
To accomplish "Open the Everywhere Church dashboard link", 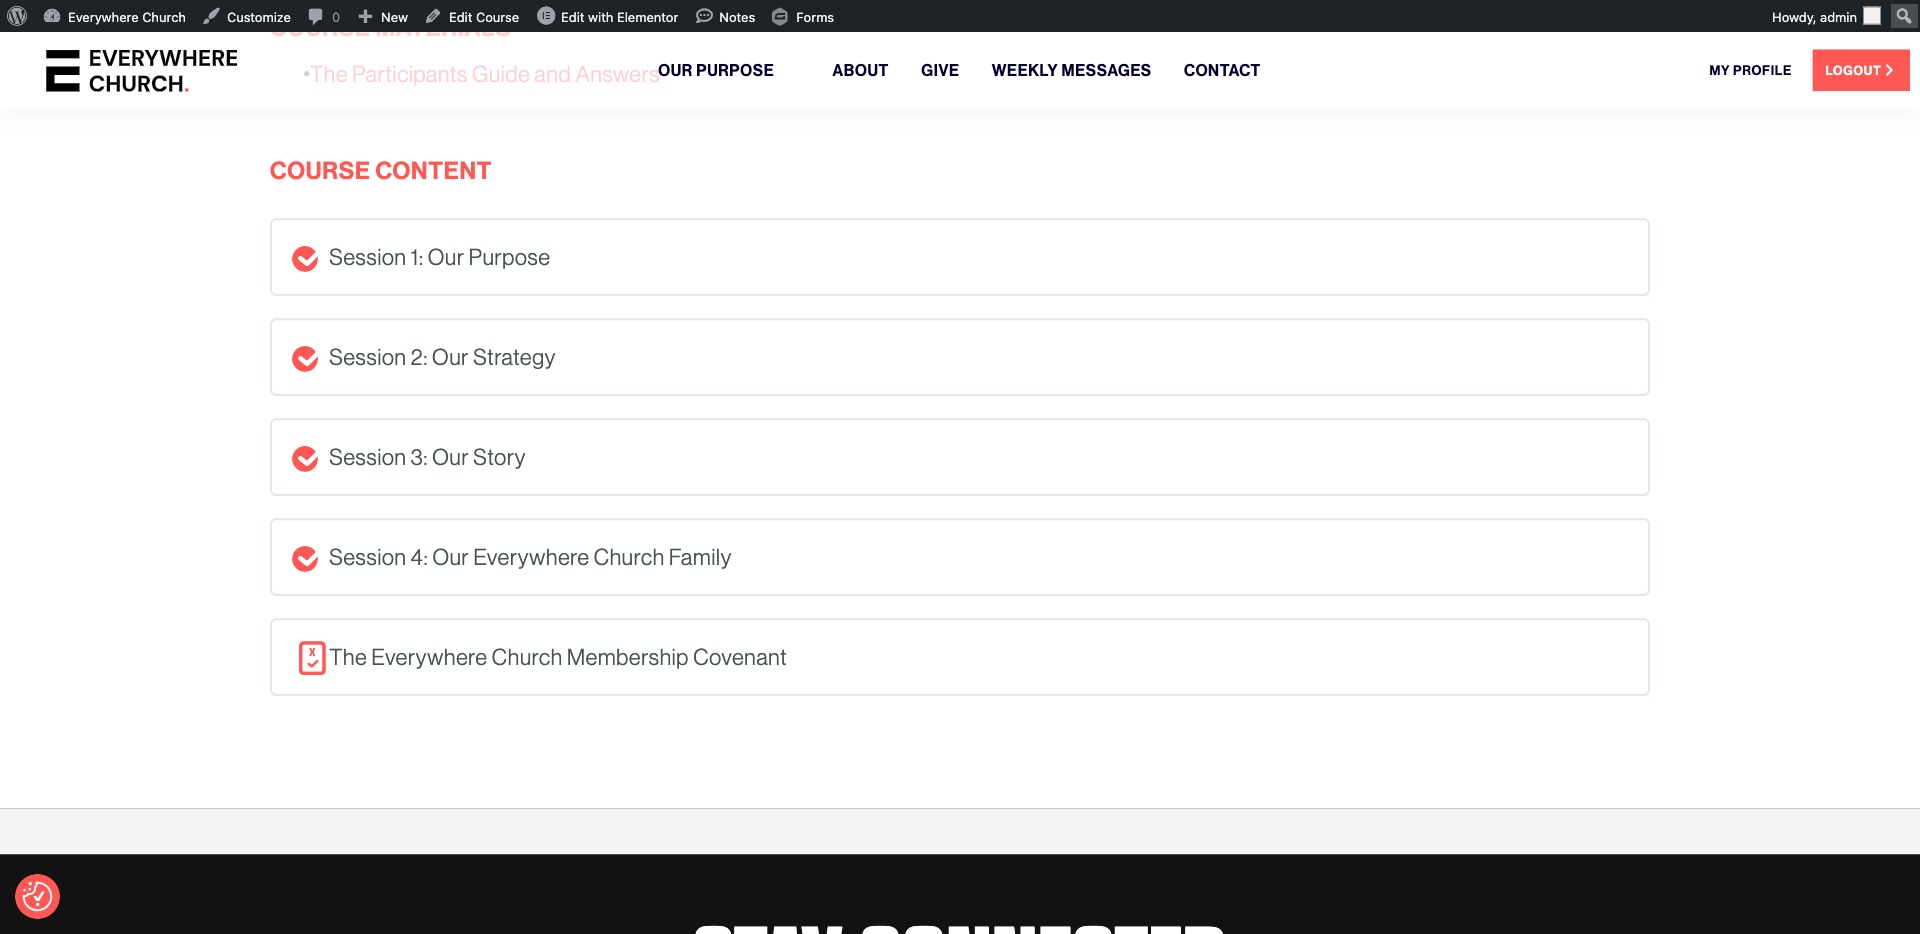I will (115, 17).
